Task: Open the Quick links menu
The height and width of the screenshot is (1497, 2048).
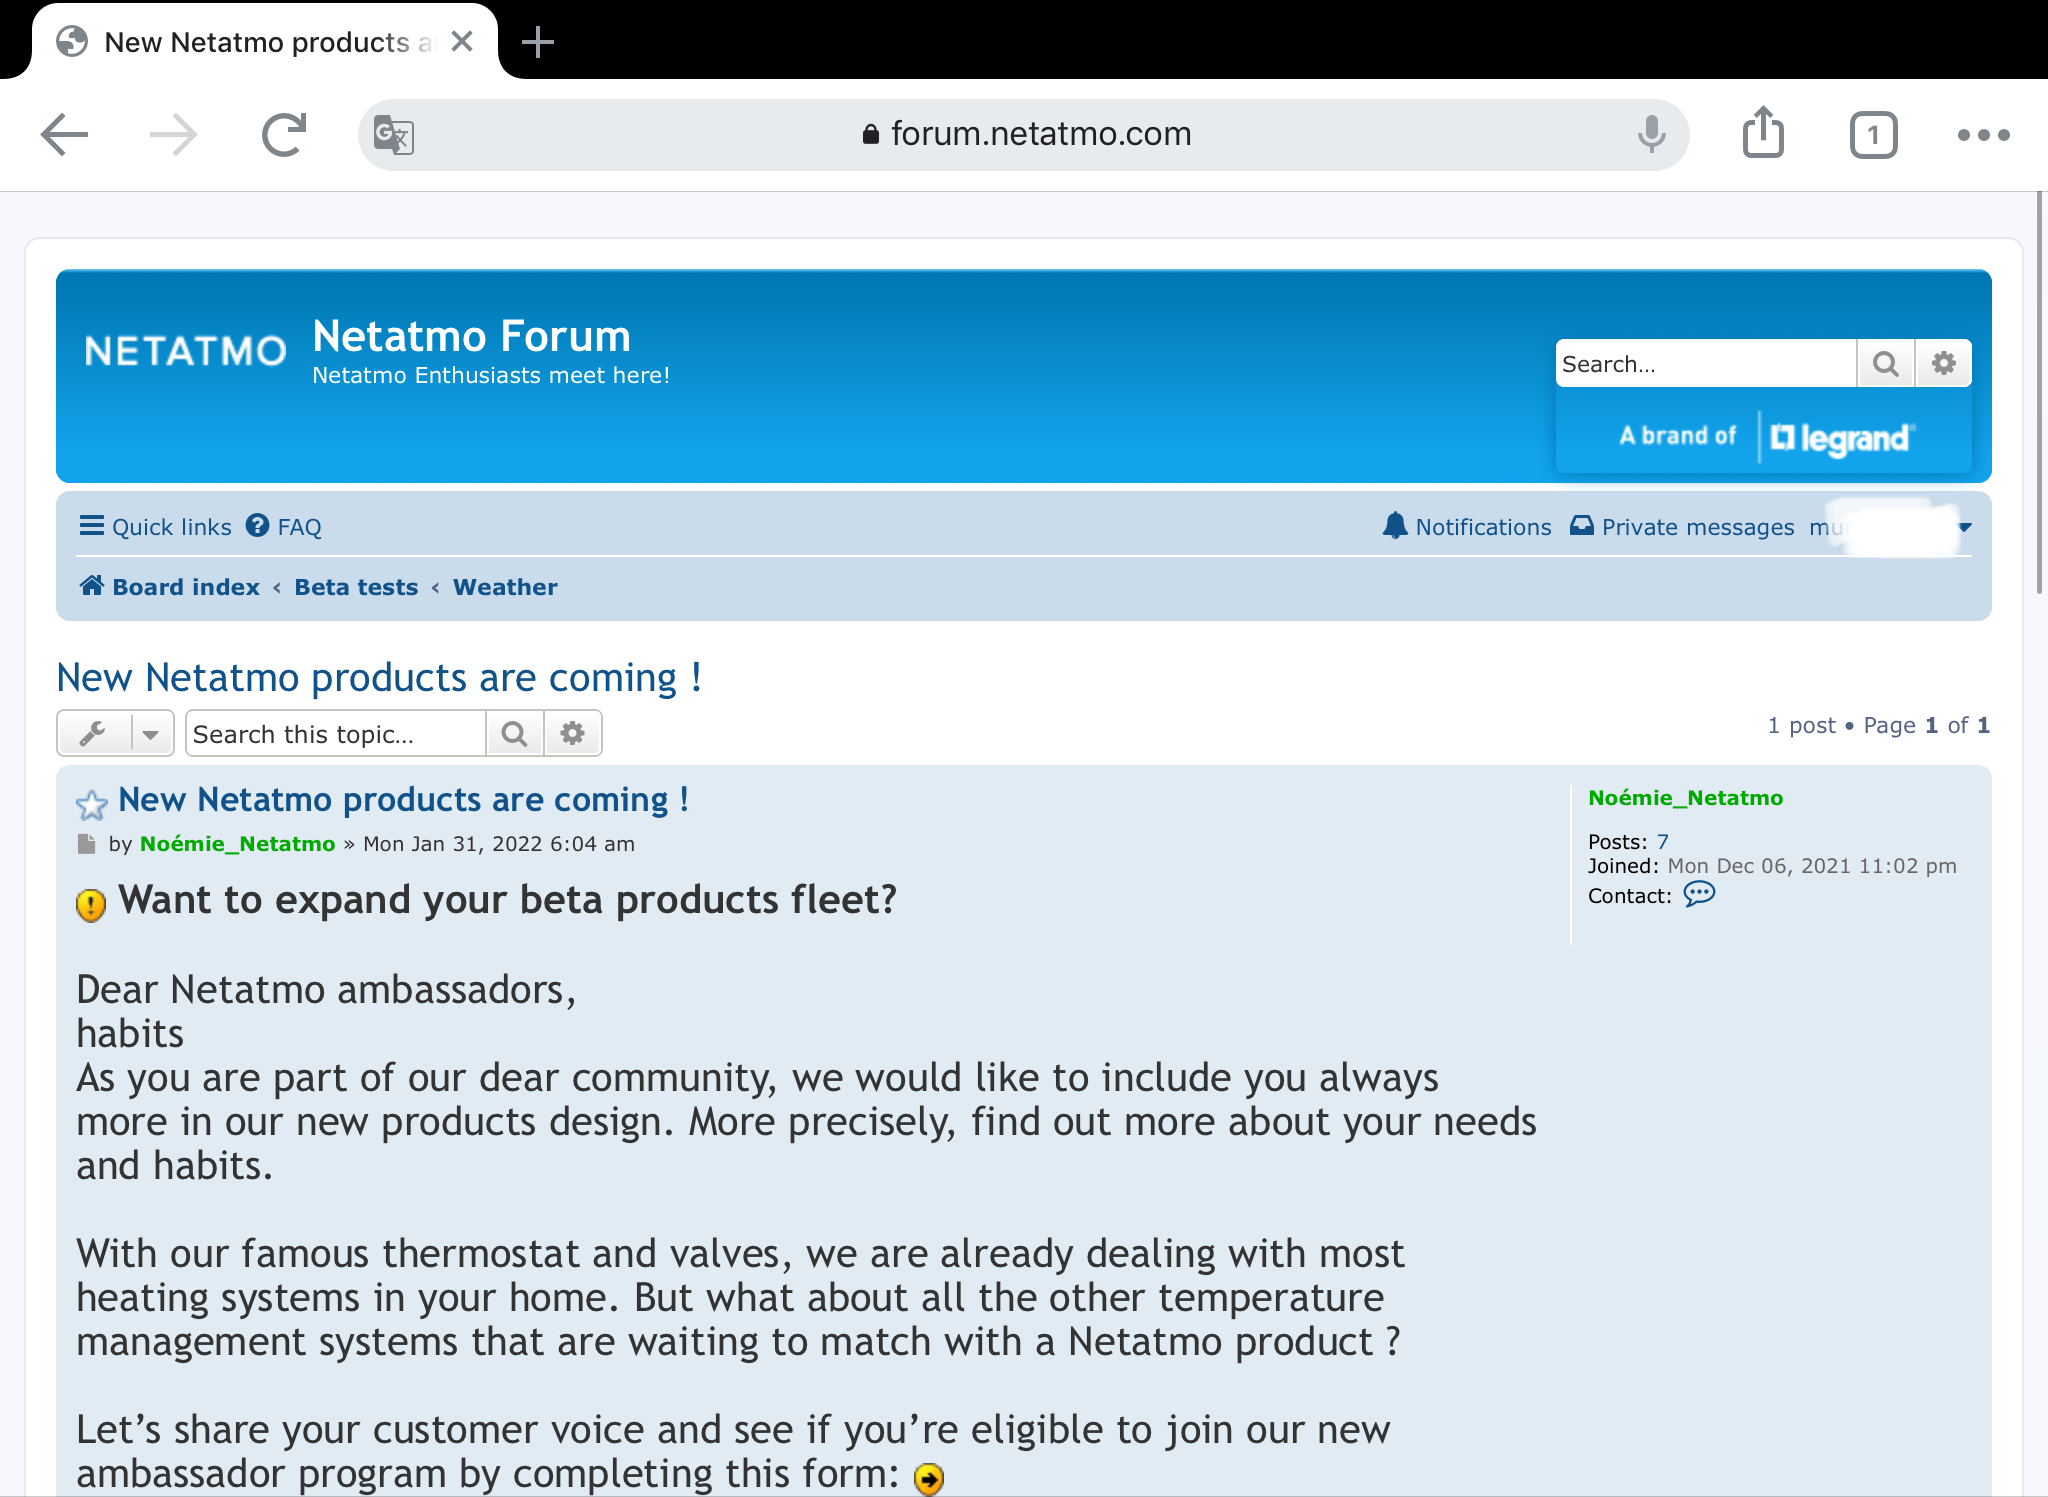Action: (x=155, y=527)
